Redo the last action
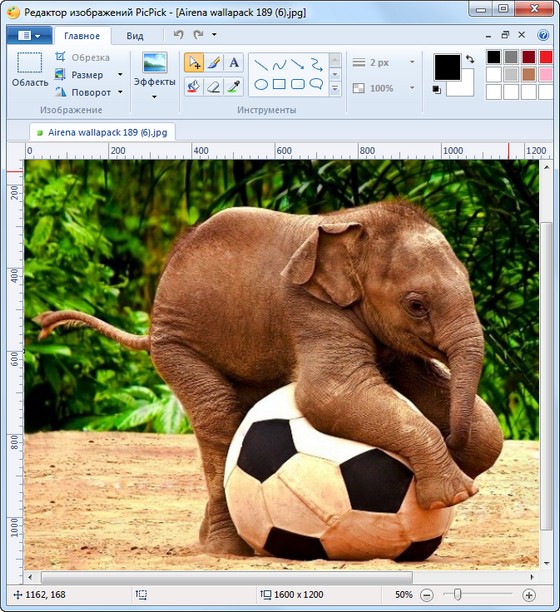The image size is (560, 612). coord(198,35)
